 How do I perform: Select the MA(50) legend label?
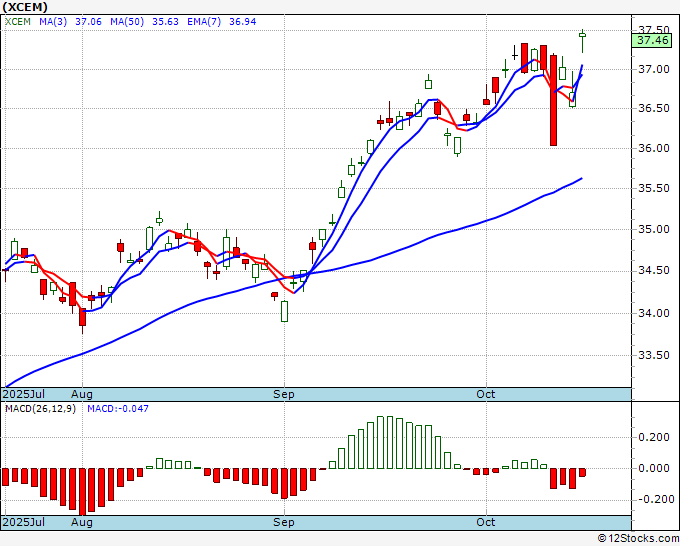[127, 22]
